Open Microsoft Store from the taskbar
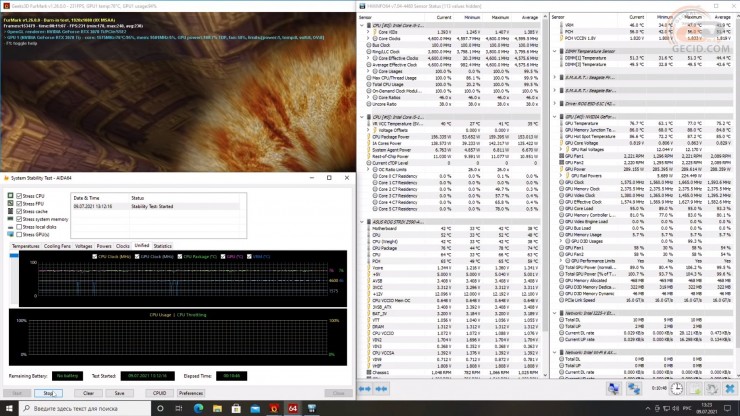 [x=236, y=408]
